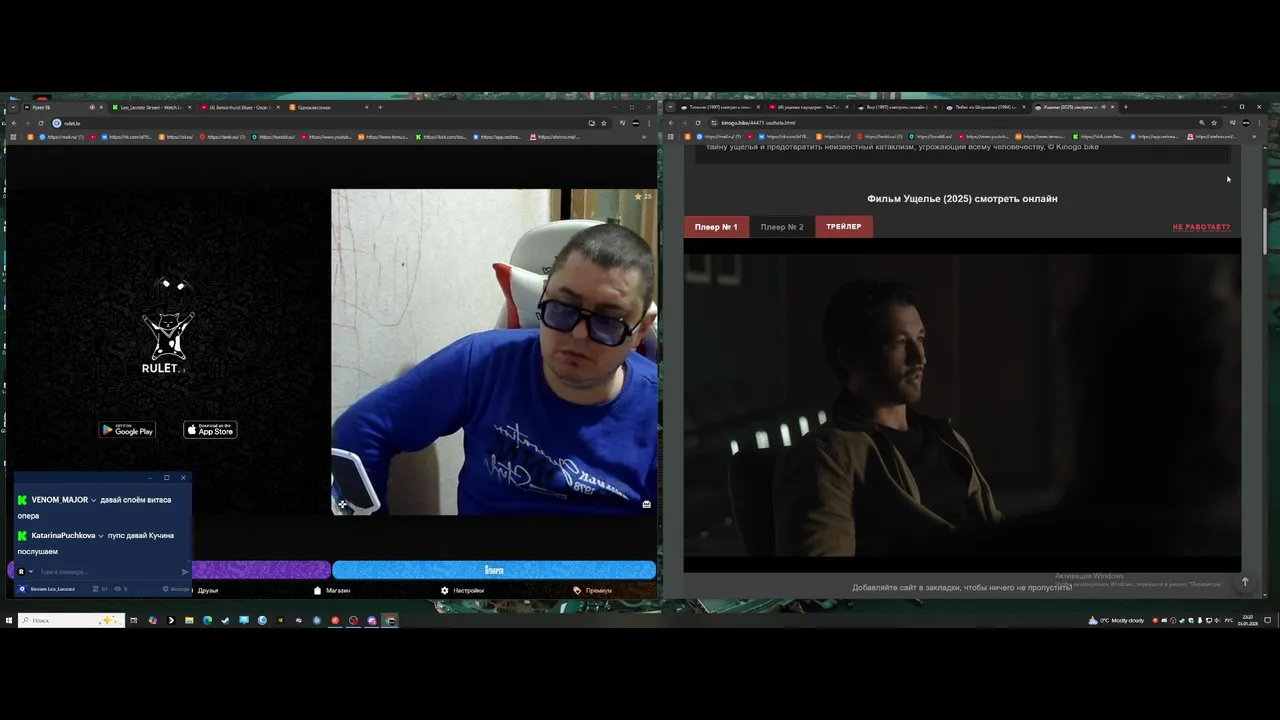Click VENOM_MAJOR Kick badge icon
Screen dimensions: 1280x720
click(x=22, y=500)
